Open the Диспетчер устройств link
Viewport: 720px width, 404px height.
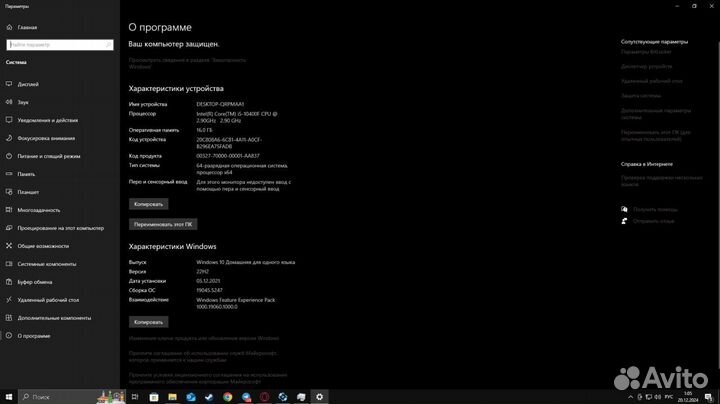tap(646, 66)
